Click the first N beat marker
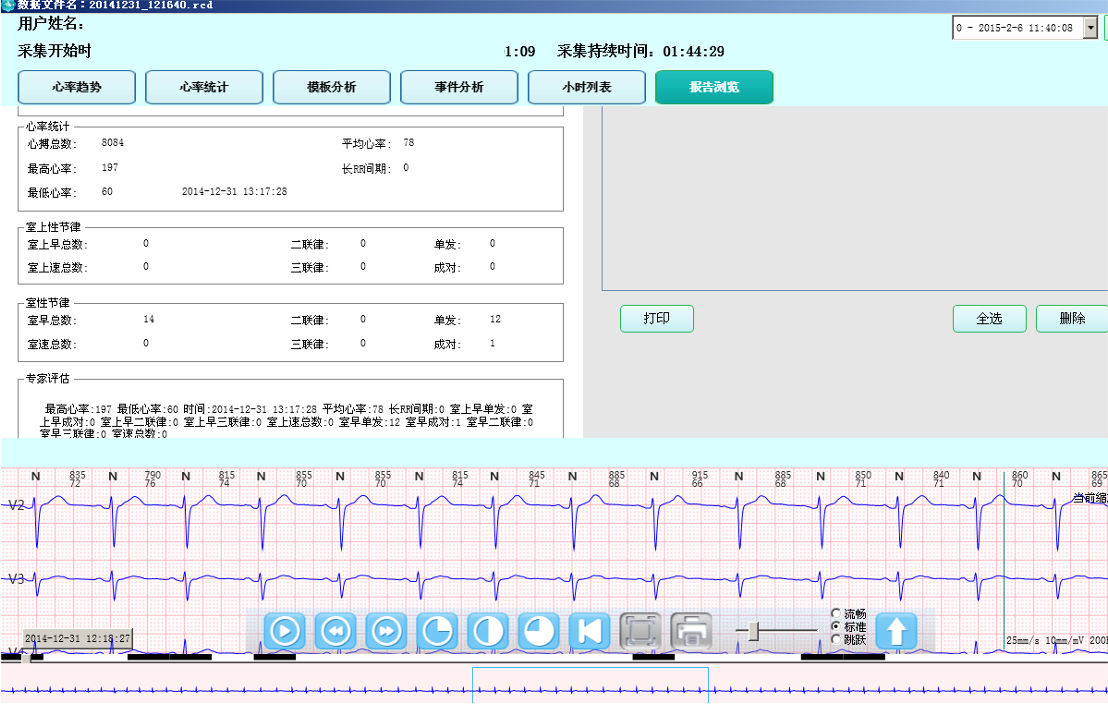 [x=35, y=476]
